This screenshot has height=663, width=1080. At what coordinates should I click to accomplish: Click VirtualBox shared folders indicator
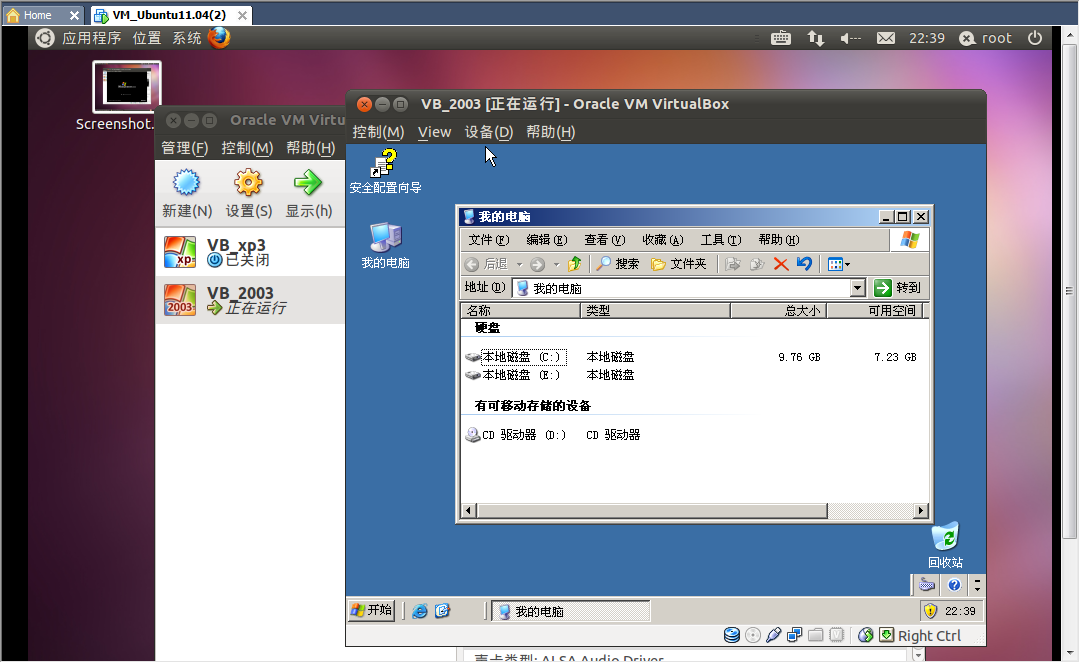[x=816, y=635]
